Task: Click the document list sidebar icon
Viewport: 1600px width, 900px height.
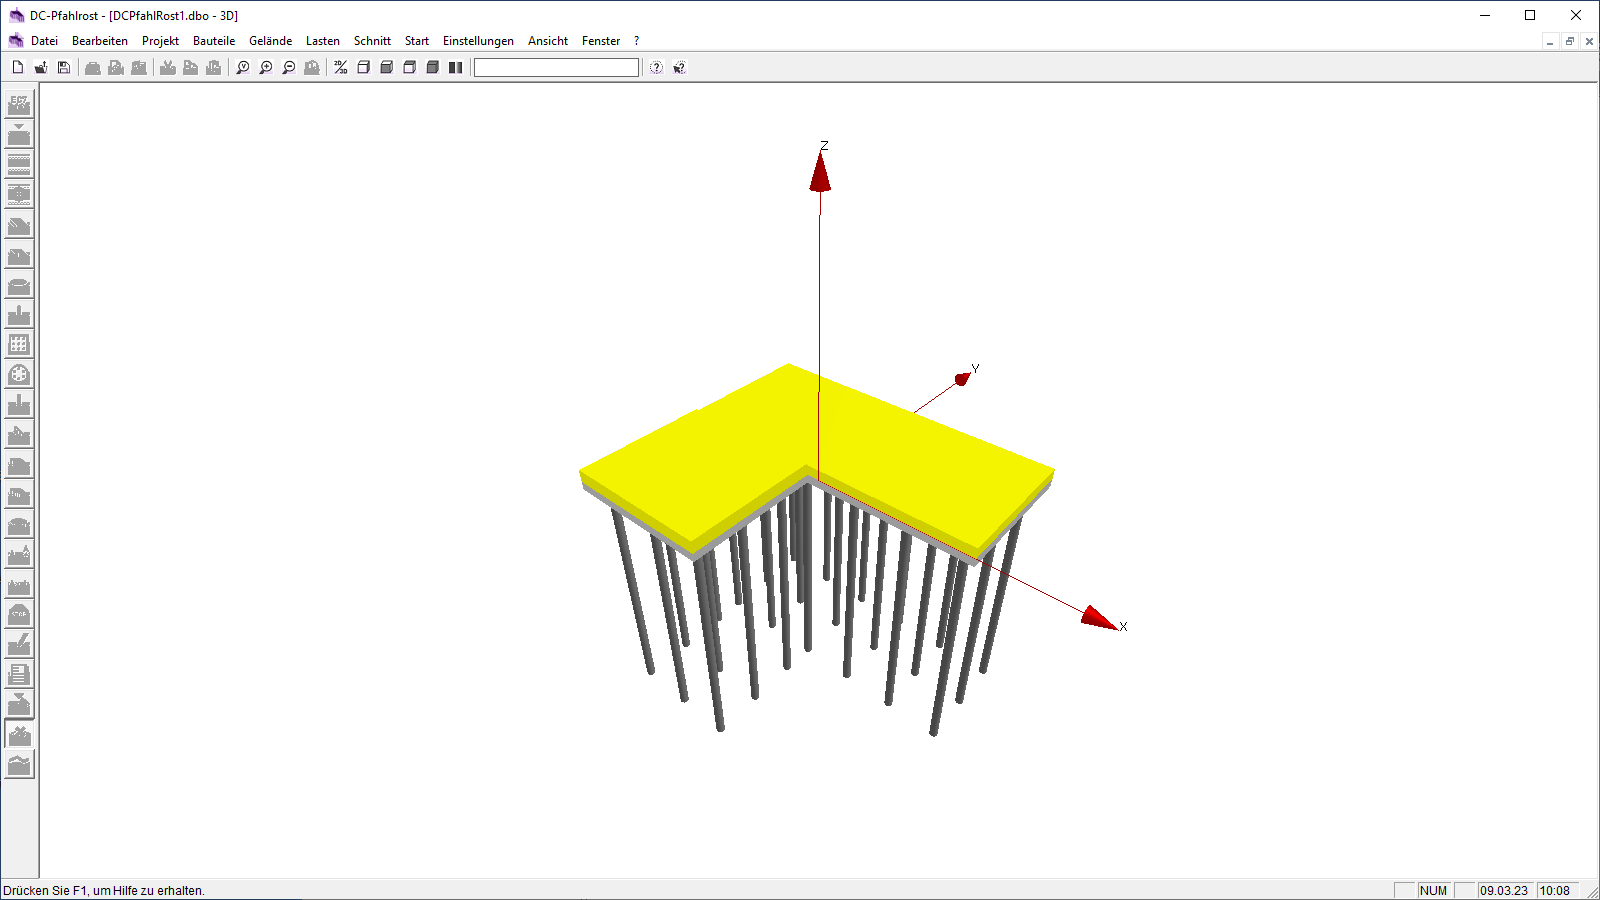Action: pyautogui.click(x=19, y=674)
